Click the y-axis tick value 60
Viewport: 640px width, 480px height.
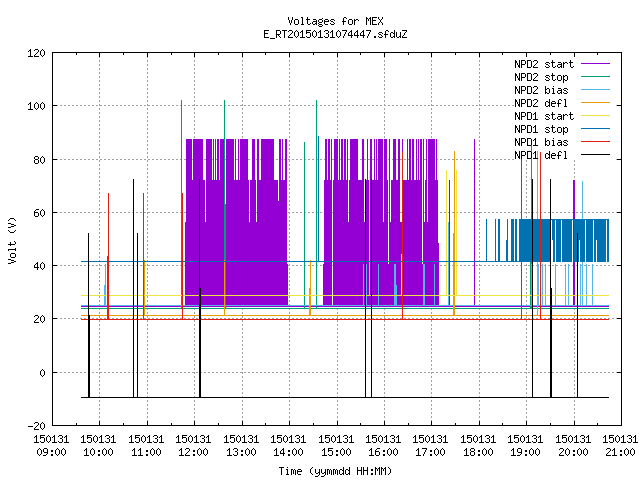point(39,213)
